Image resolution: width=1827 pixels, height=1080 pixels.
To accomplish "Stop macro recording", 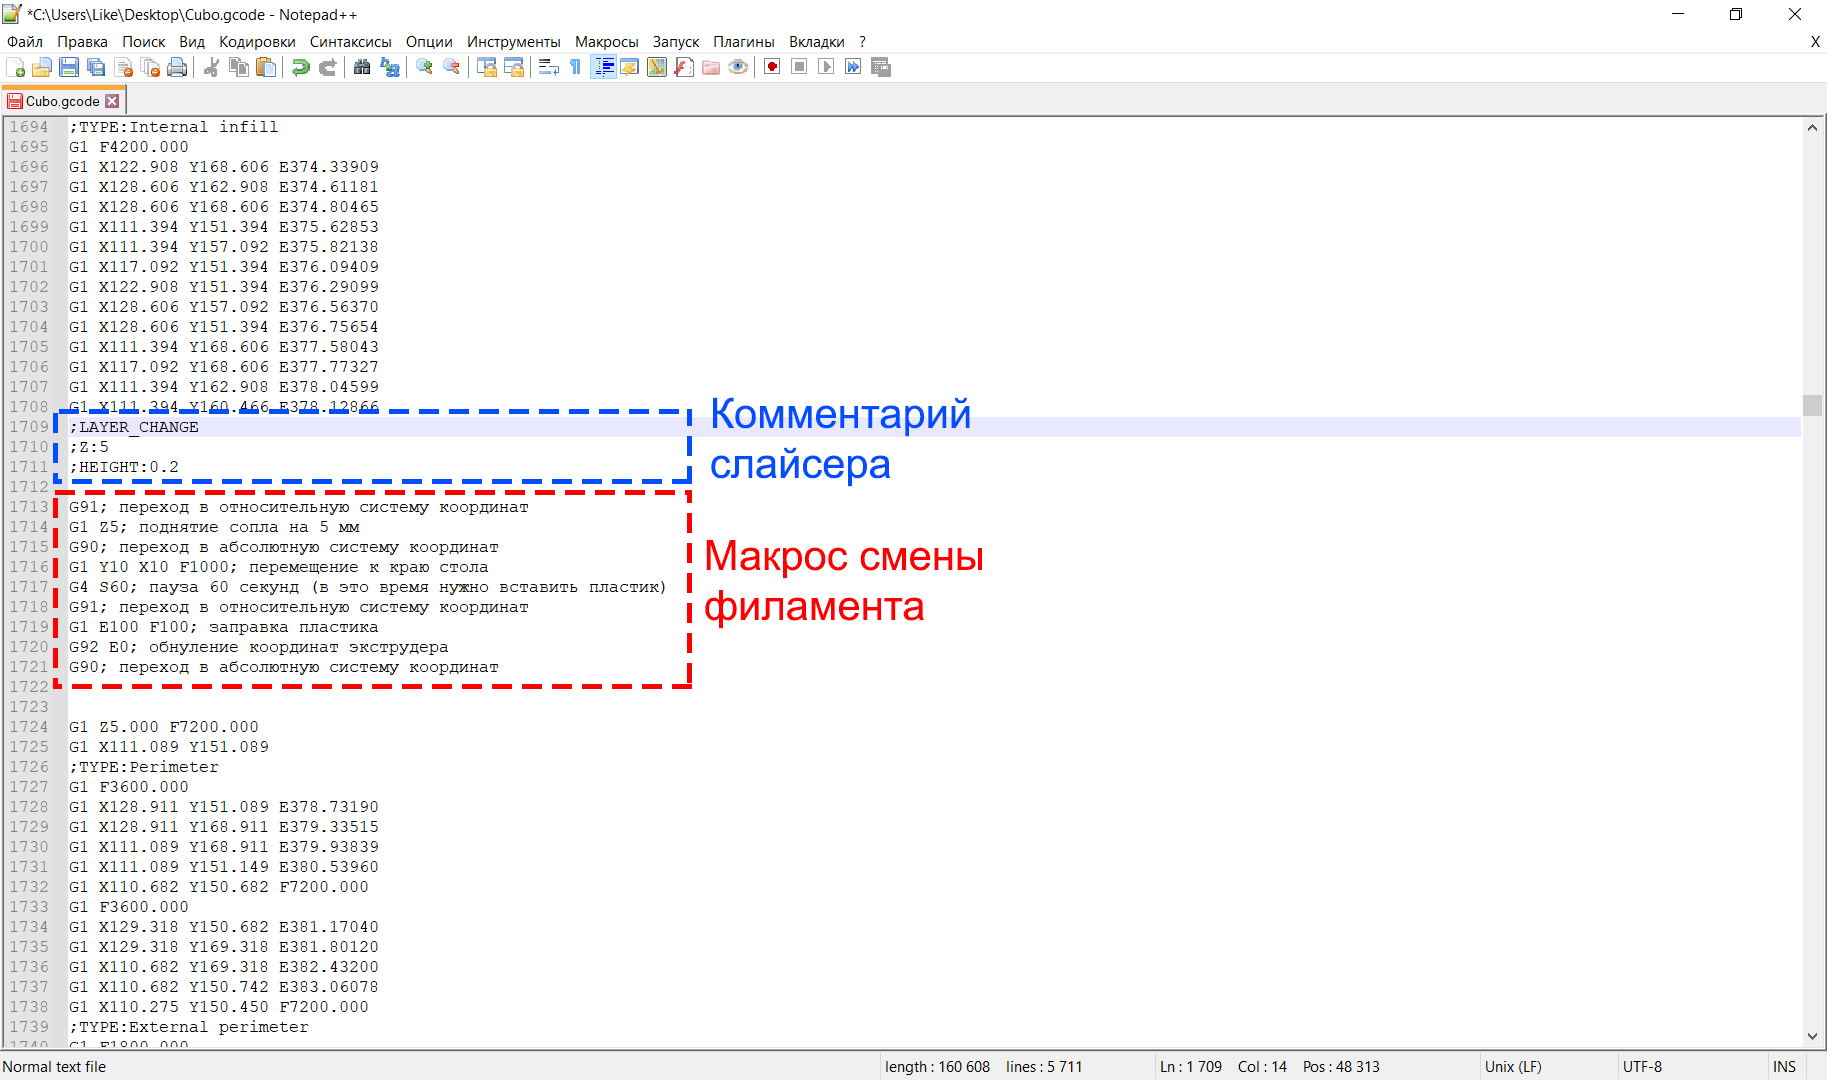I will (x=799, y=67).
